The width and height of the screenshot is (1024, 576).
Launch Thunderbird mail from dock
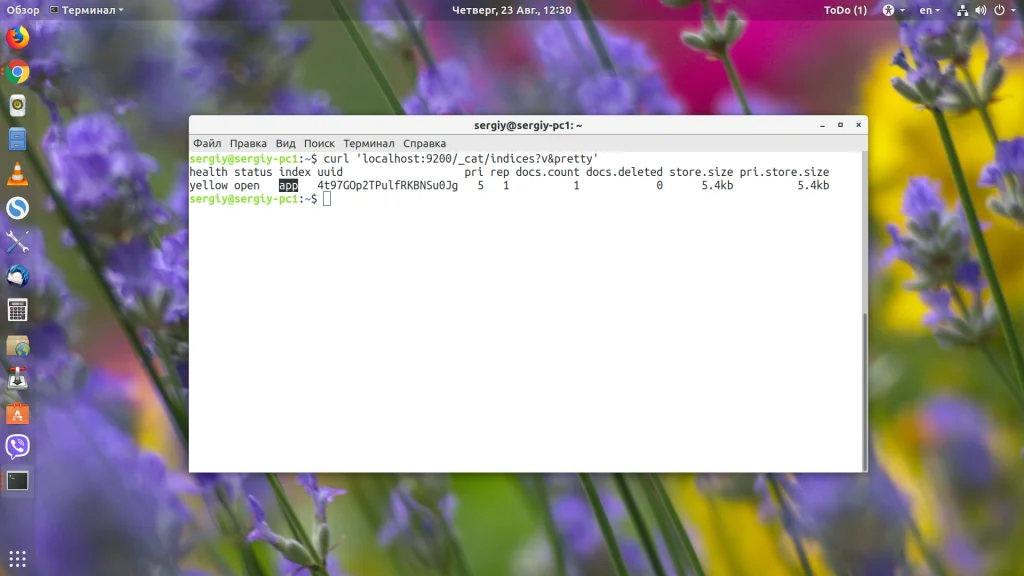pos(18,276)
